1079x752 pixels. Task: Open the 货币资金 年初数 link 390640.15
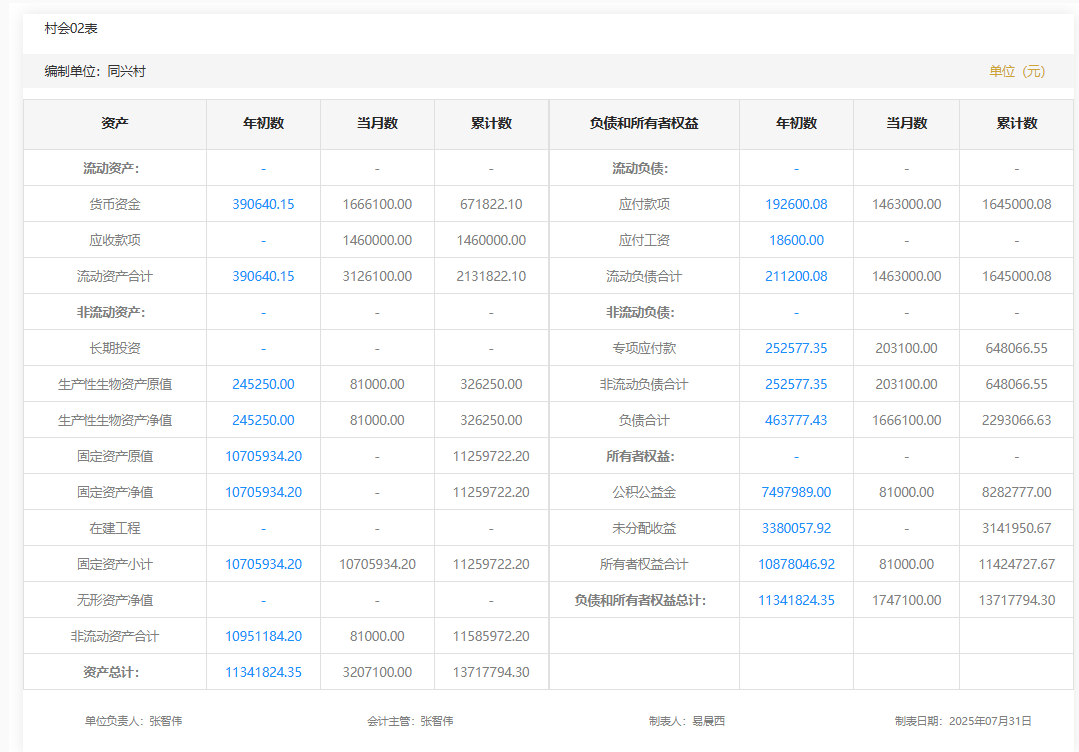point(263,204)
